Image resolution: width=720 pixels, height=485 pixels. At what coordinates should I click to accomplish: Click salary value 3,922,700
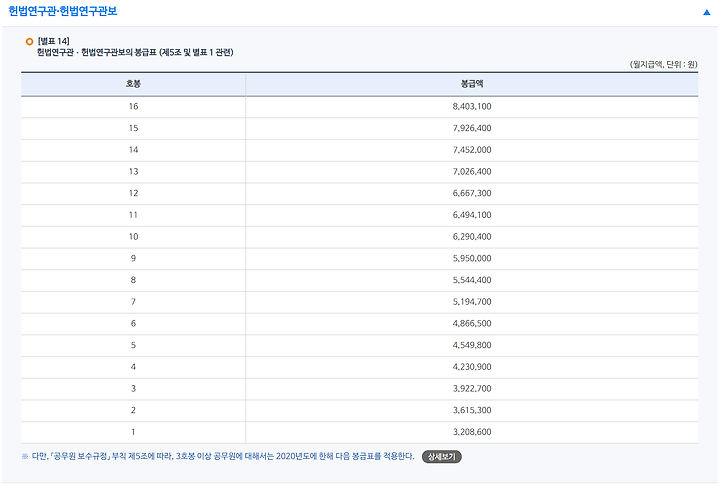tap(472, 389)
